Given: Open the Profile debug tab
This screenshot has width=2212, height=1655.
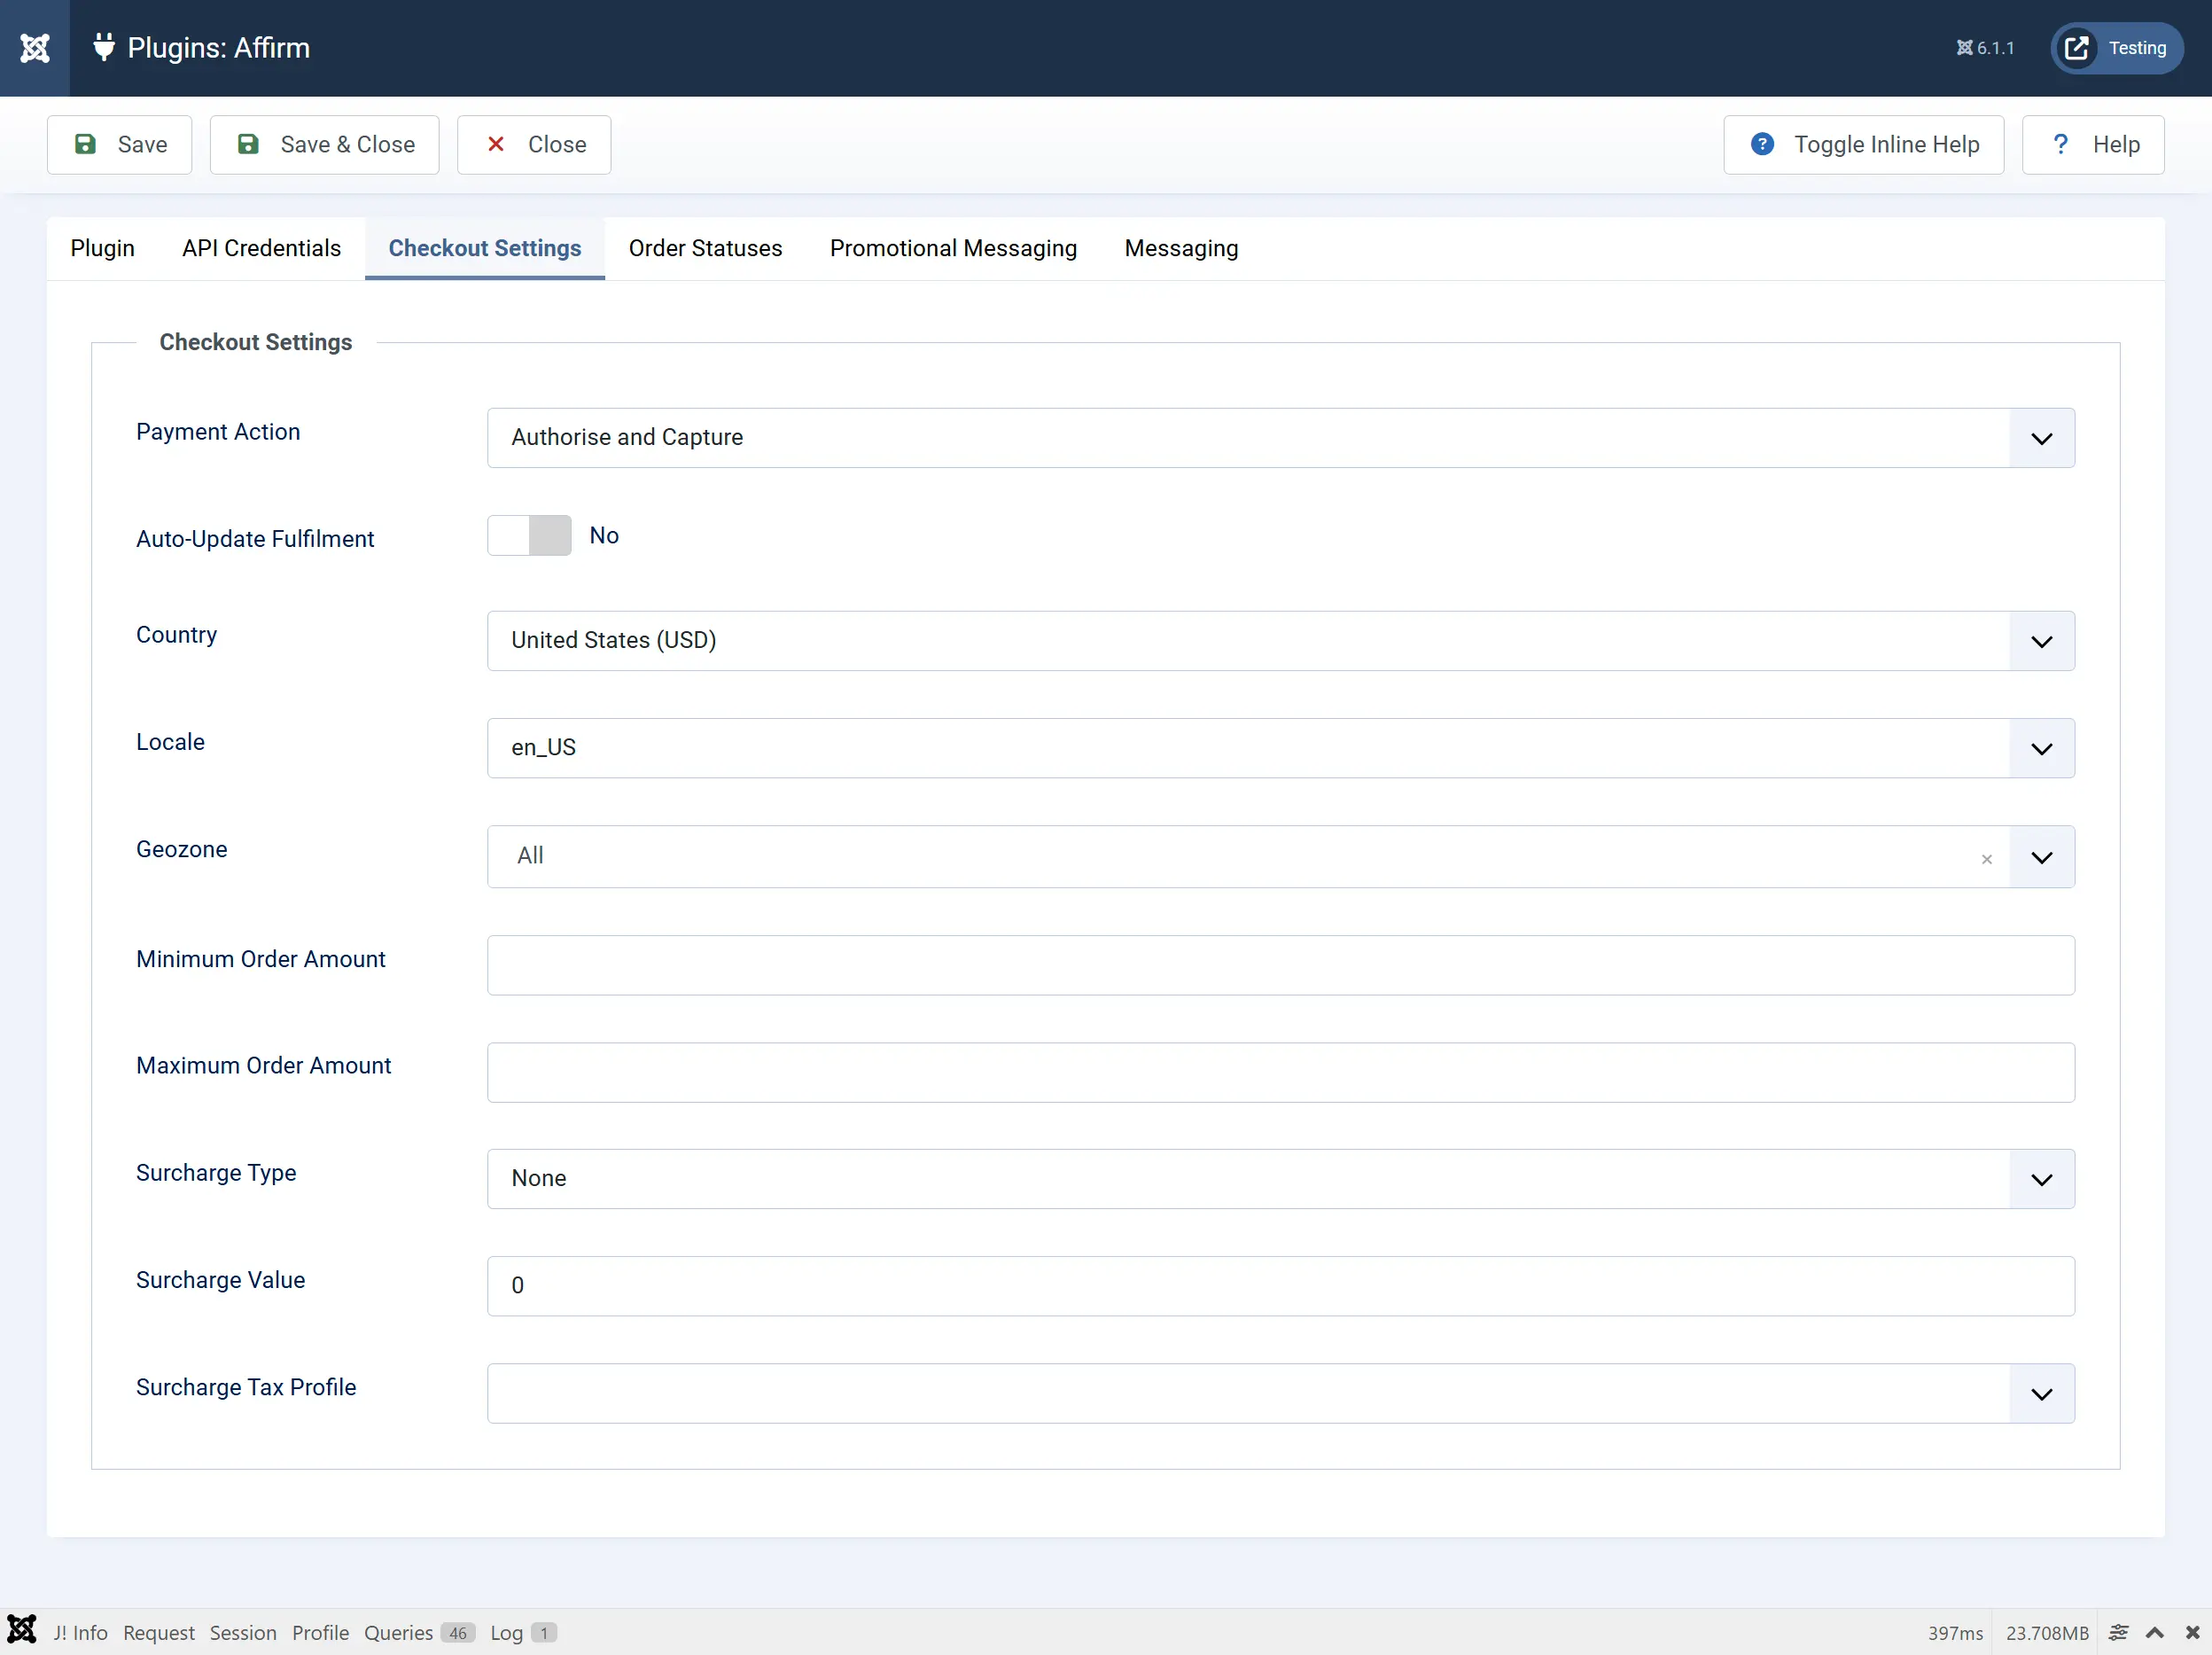Looking at the screenshot, I should [x=320, y=1633].
